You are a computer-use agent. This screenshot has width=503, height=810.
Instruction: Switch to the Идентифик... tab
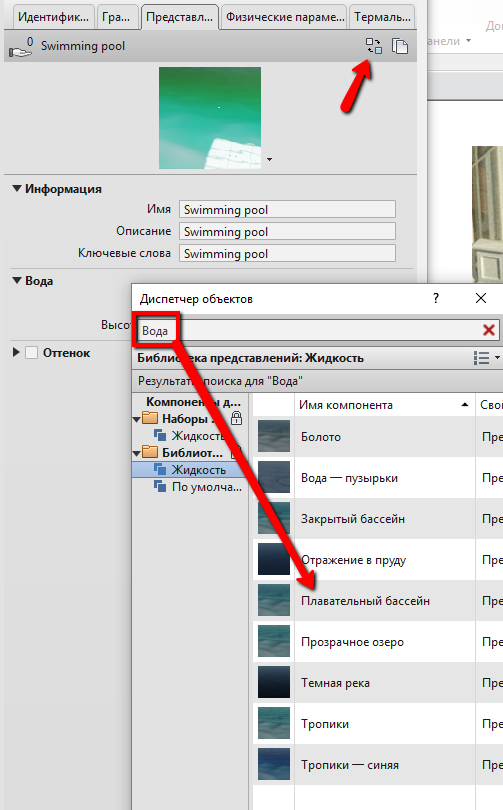pyautogui.click(x=53, y=17)
